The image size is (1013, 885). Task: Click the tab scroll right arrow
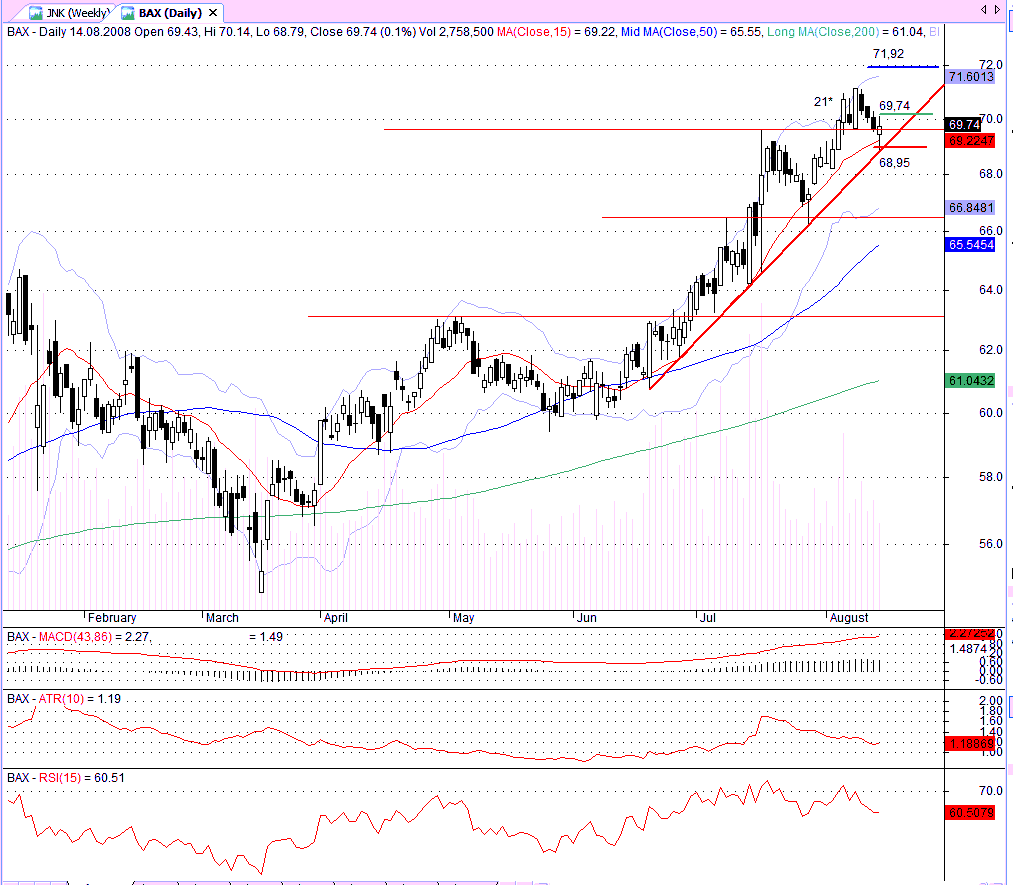coord(997,9)
